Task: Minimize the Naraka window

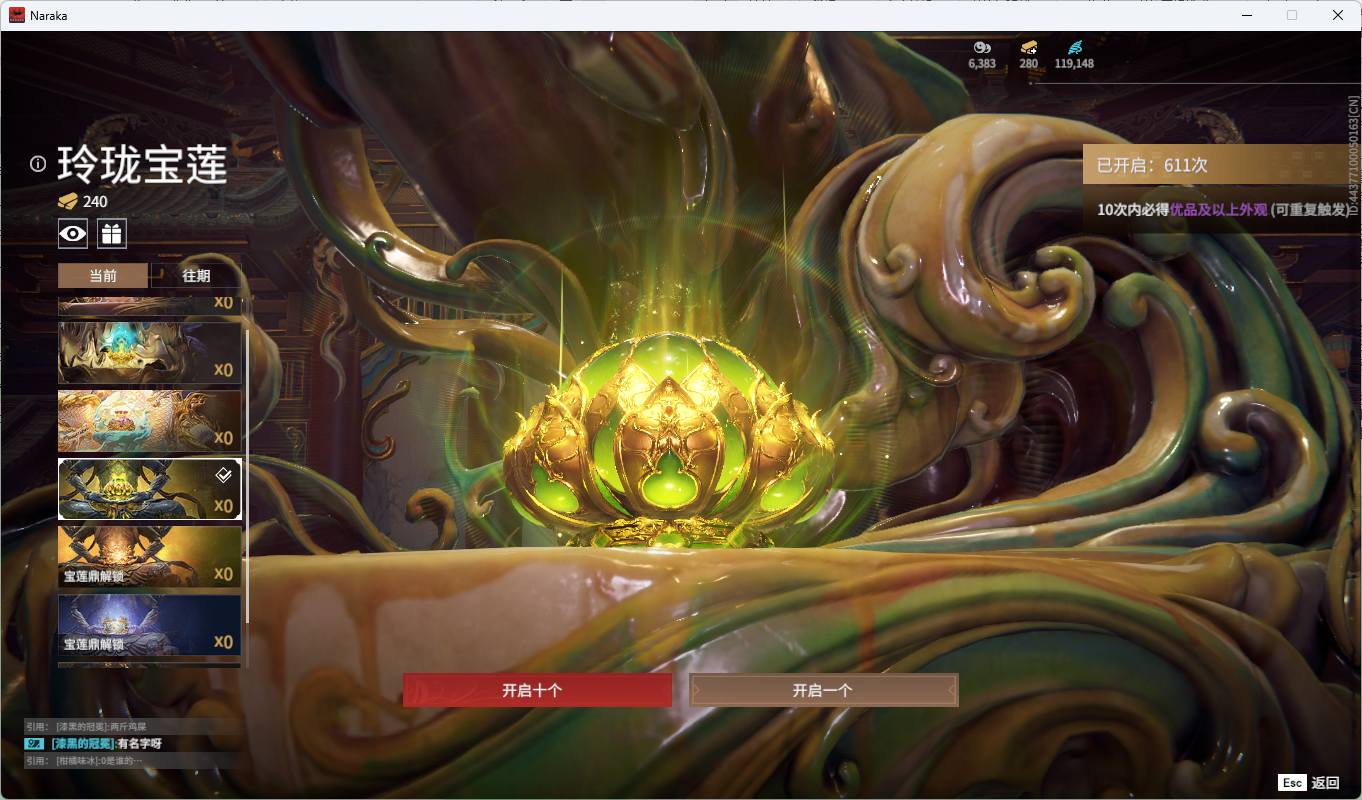Action: (x=1247, y=15)
